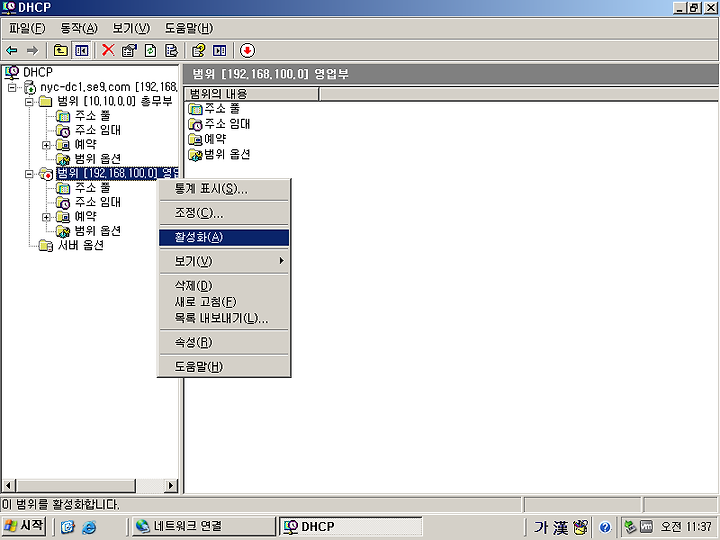Open the 보기(V) submenu in context menu
Image resolution: width=720 pixels, height=540 pixels.
coord(224,261)
